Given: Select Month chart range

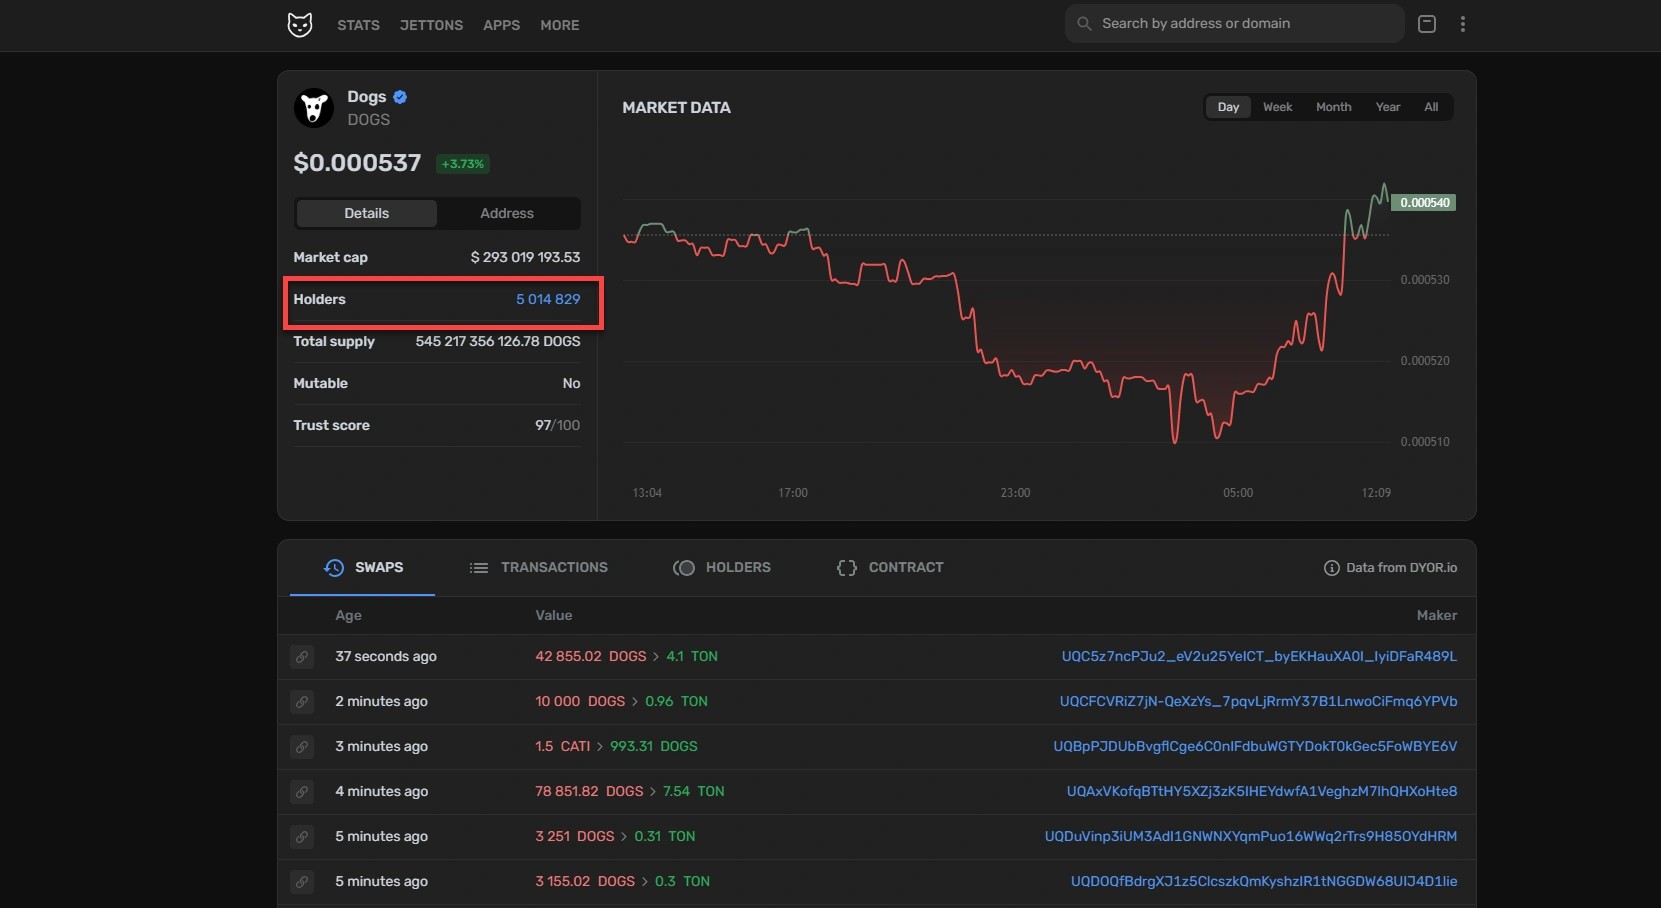Looking at the screenshot, I should [x=1333, y=107].
